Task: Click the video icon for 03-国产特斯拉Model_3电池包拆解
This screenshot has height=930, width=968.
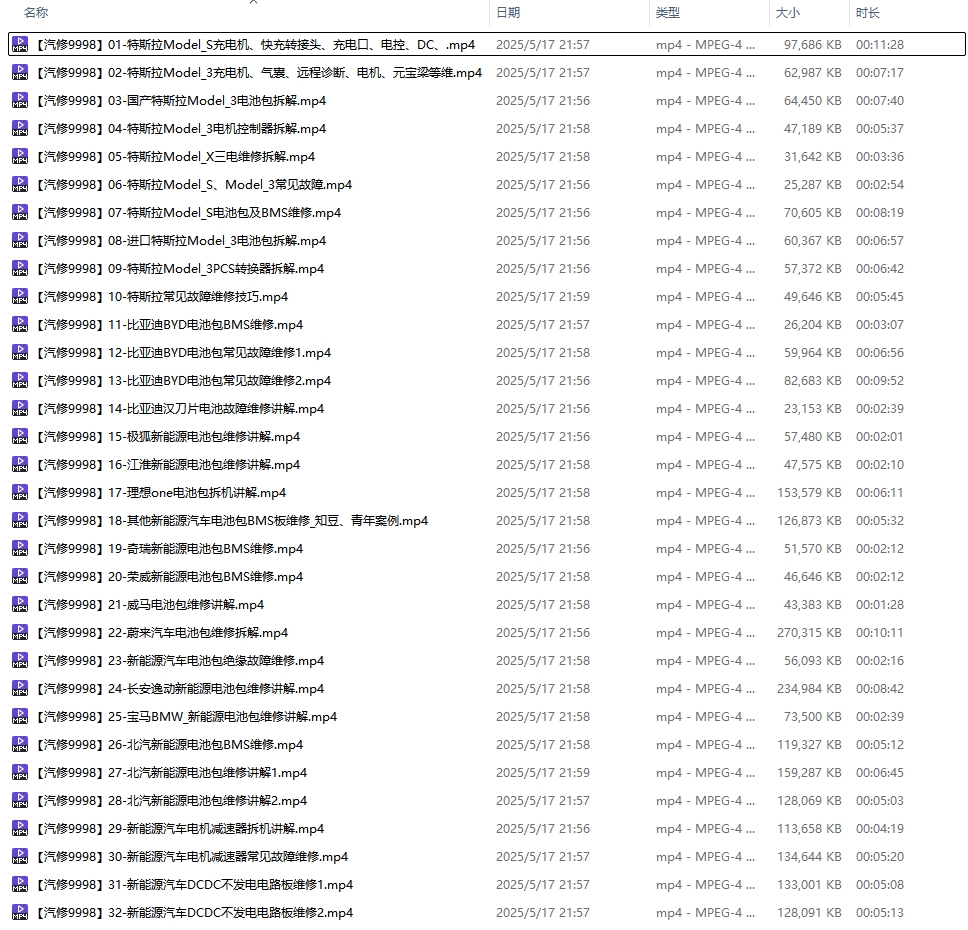Action: click(x=20, y=101)
